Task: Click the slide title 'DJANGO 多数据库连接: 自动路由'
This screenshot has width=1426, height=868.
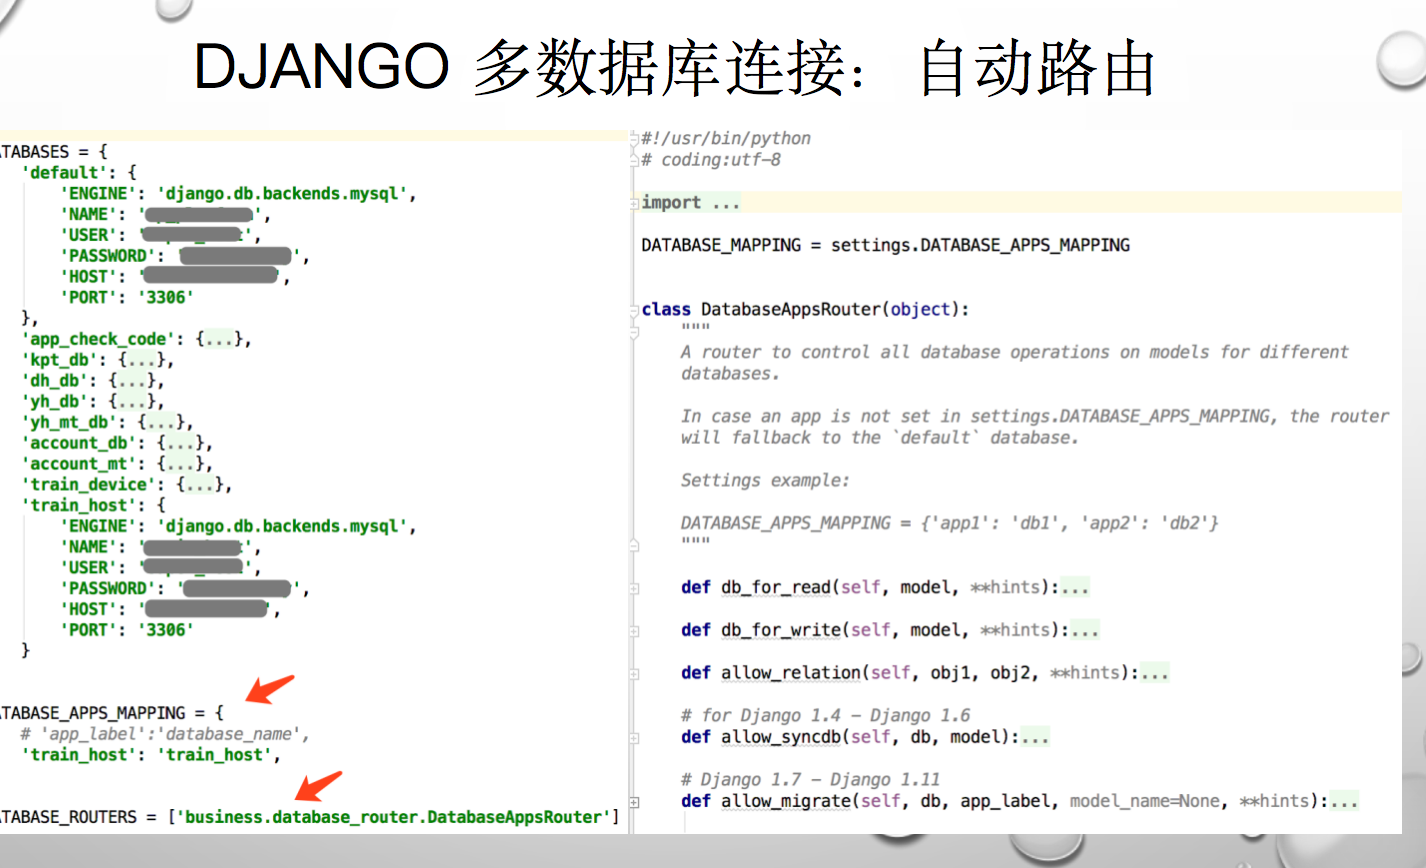Action: point(674,68)
